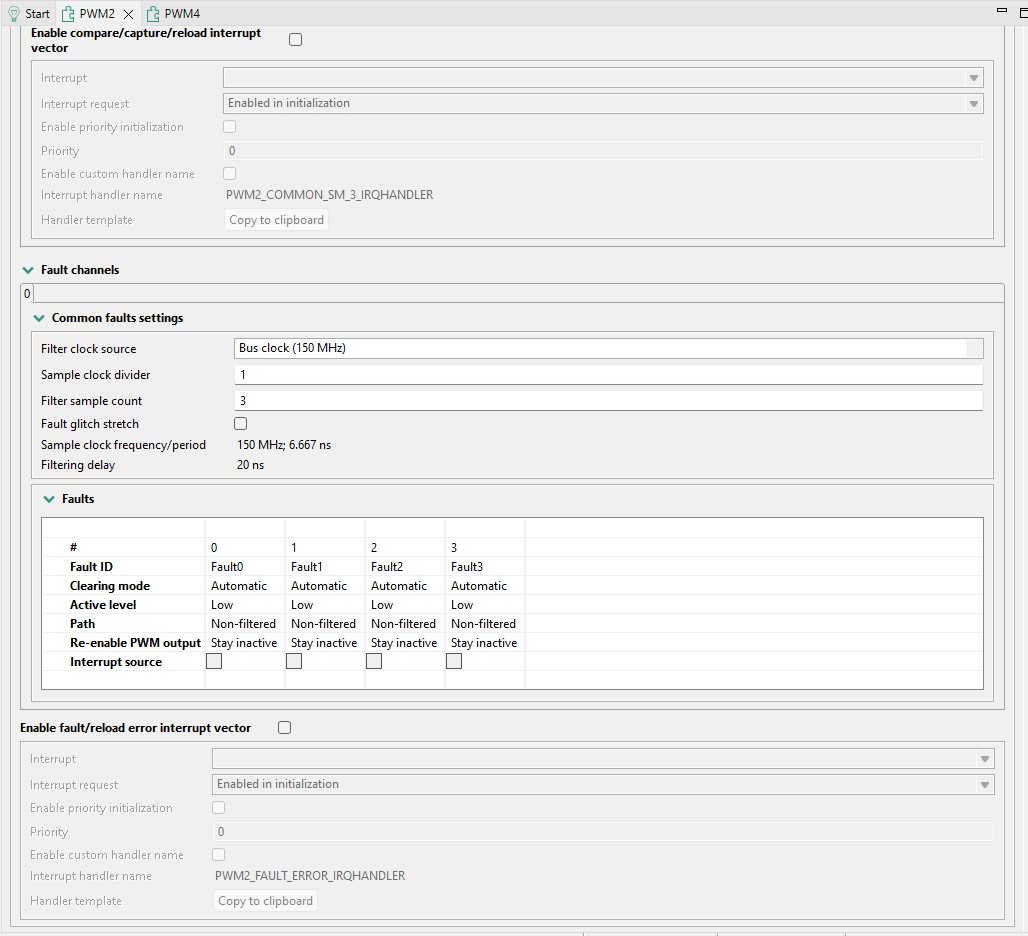
Task: Click the Sample clock divider field
Action: (x=608, y=374)
